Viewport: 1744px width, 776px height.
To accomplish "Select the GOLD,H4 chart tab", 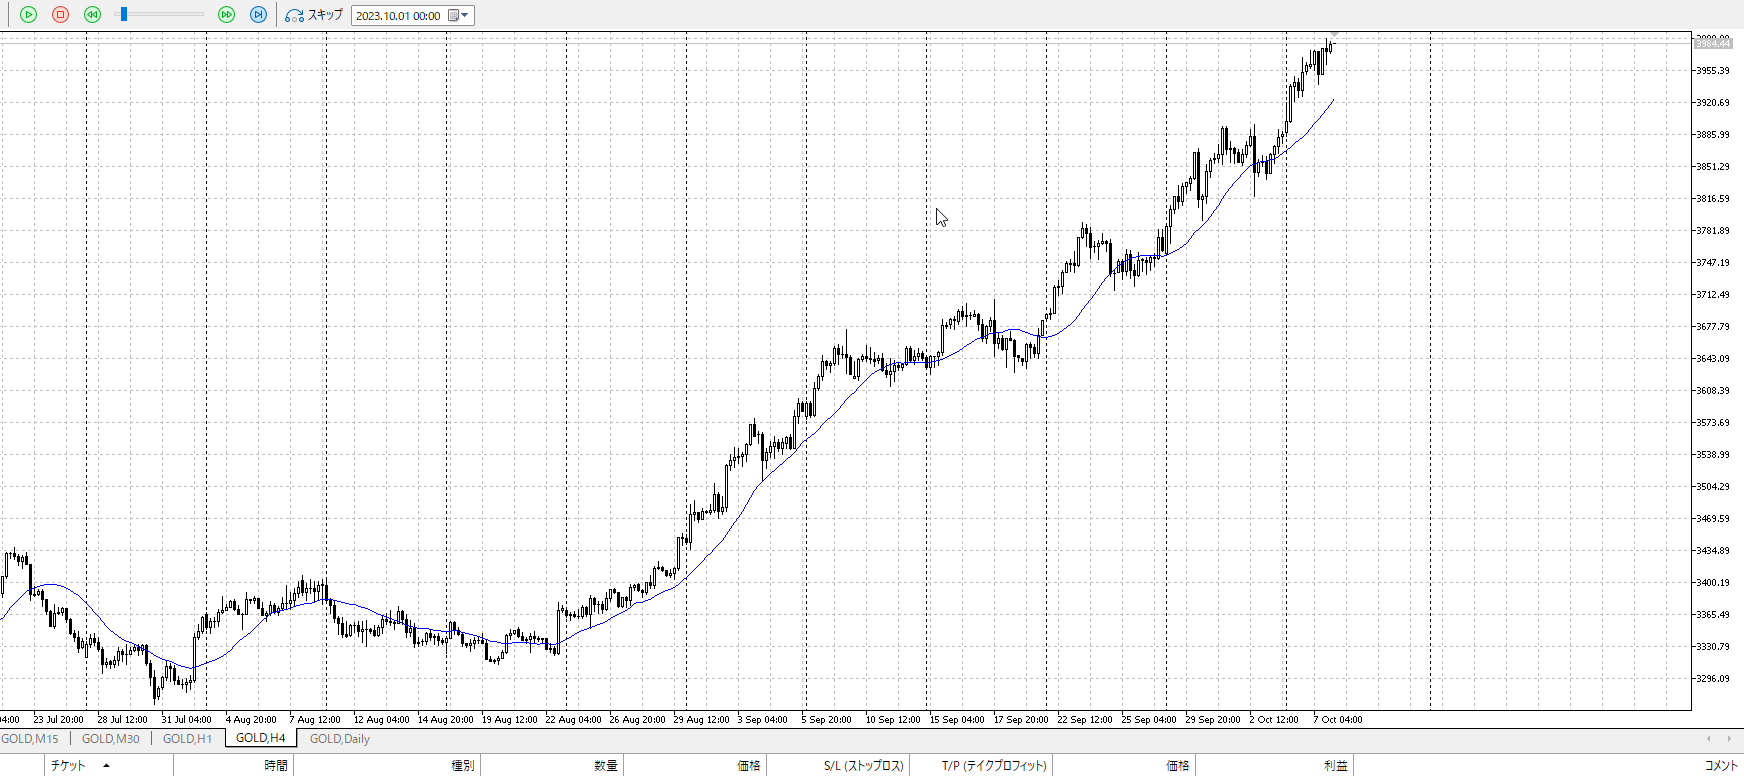I will coord(260,738).
